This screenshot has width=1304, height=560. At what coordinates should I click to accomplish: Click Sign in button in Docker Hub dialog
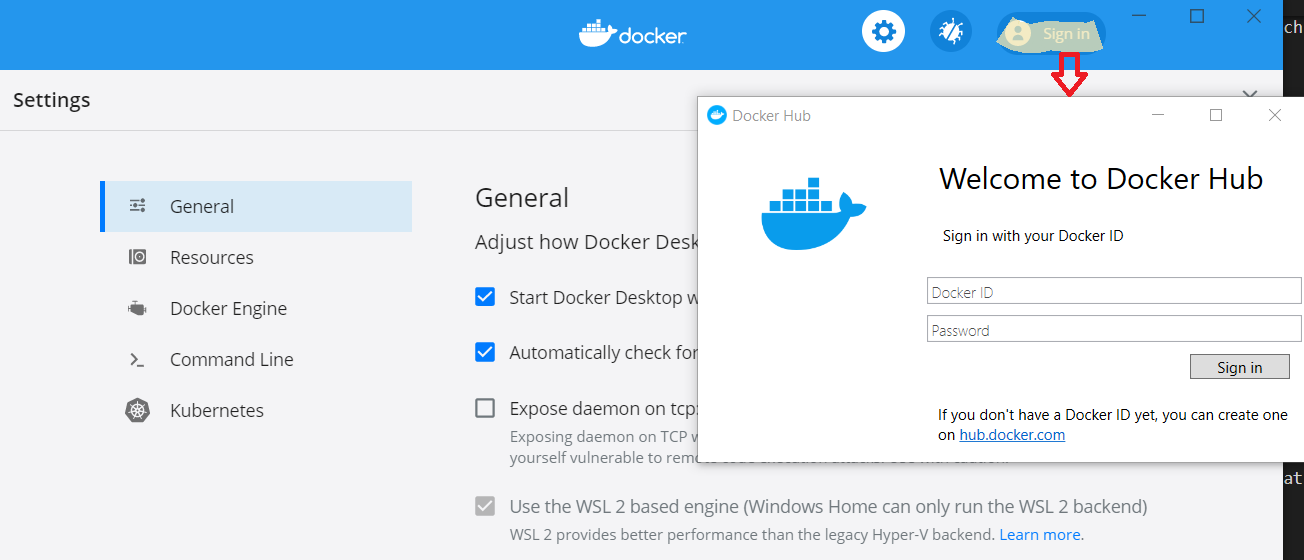(1239, 367)
